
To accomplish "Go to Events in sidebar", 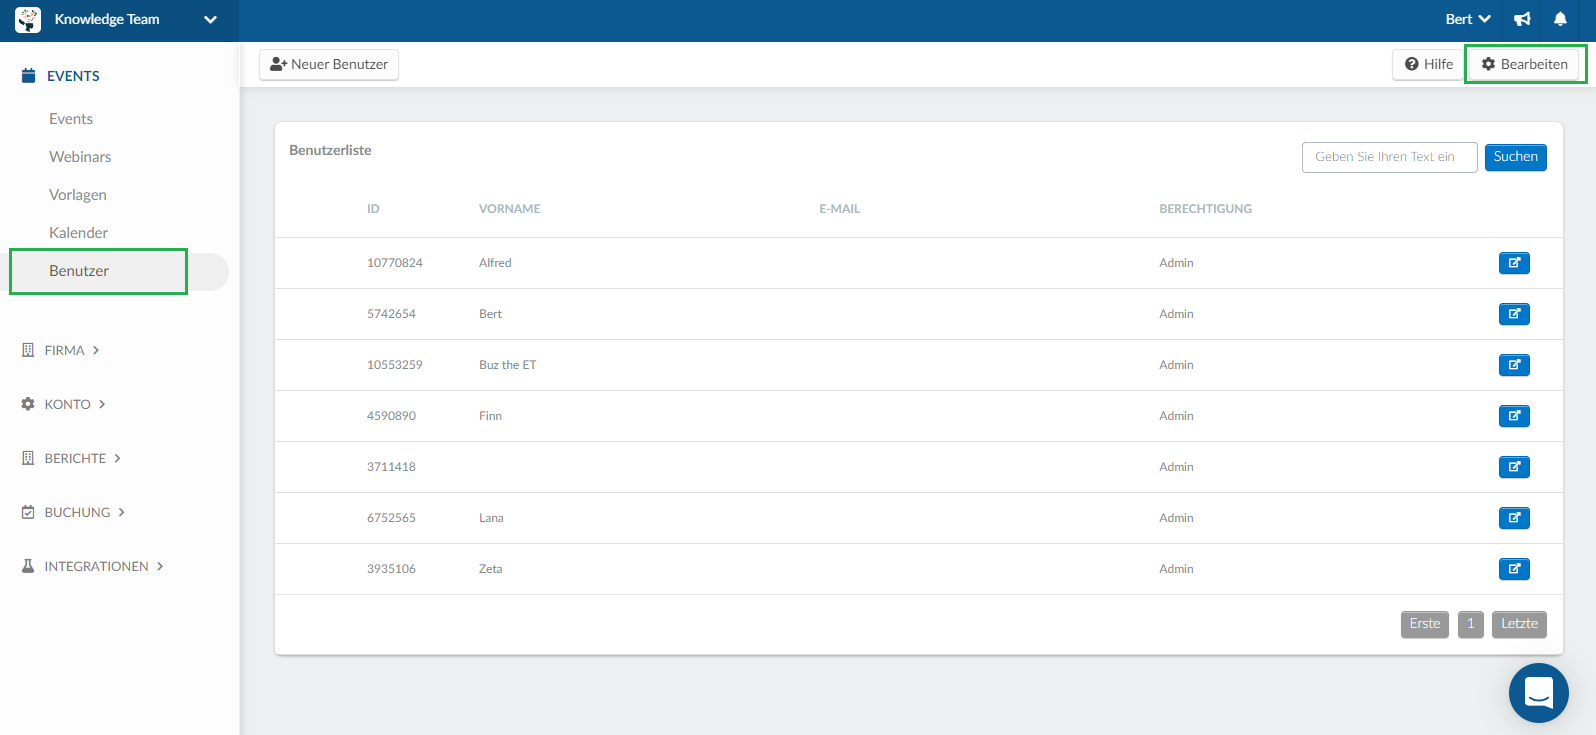I will (71, 119).
